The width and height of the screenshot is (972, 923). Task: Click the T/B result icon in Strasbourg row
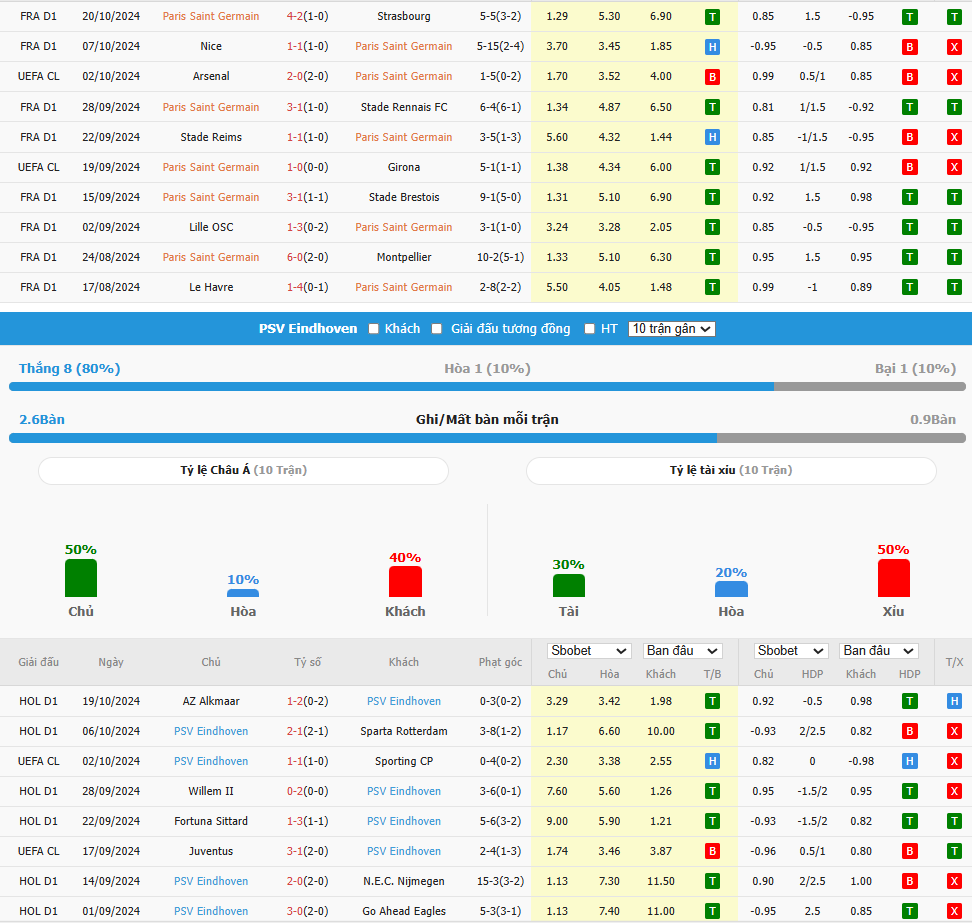pos(712,17)
